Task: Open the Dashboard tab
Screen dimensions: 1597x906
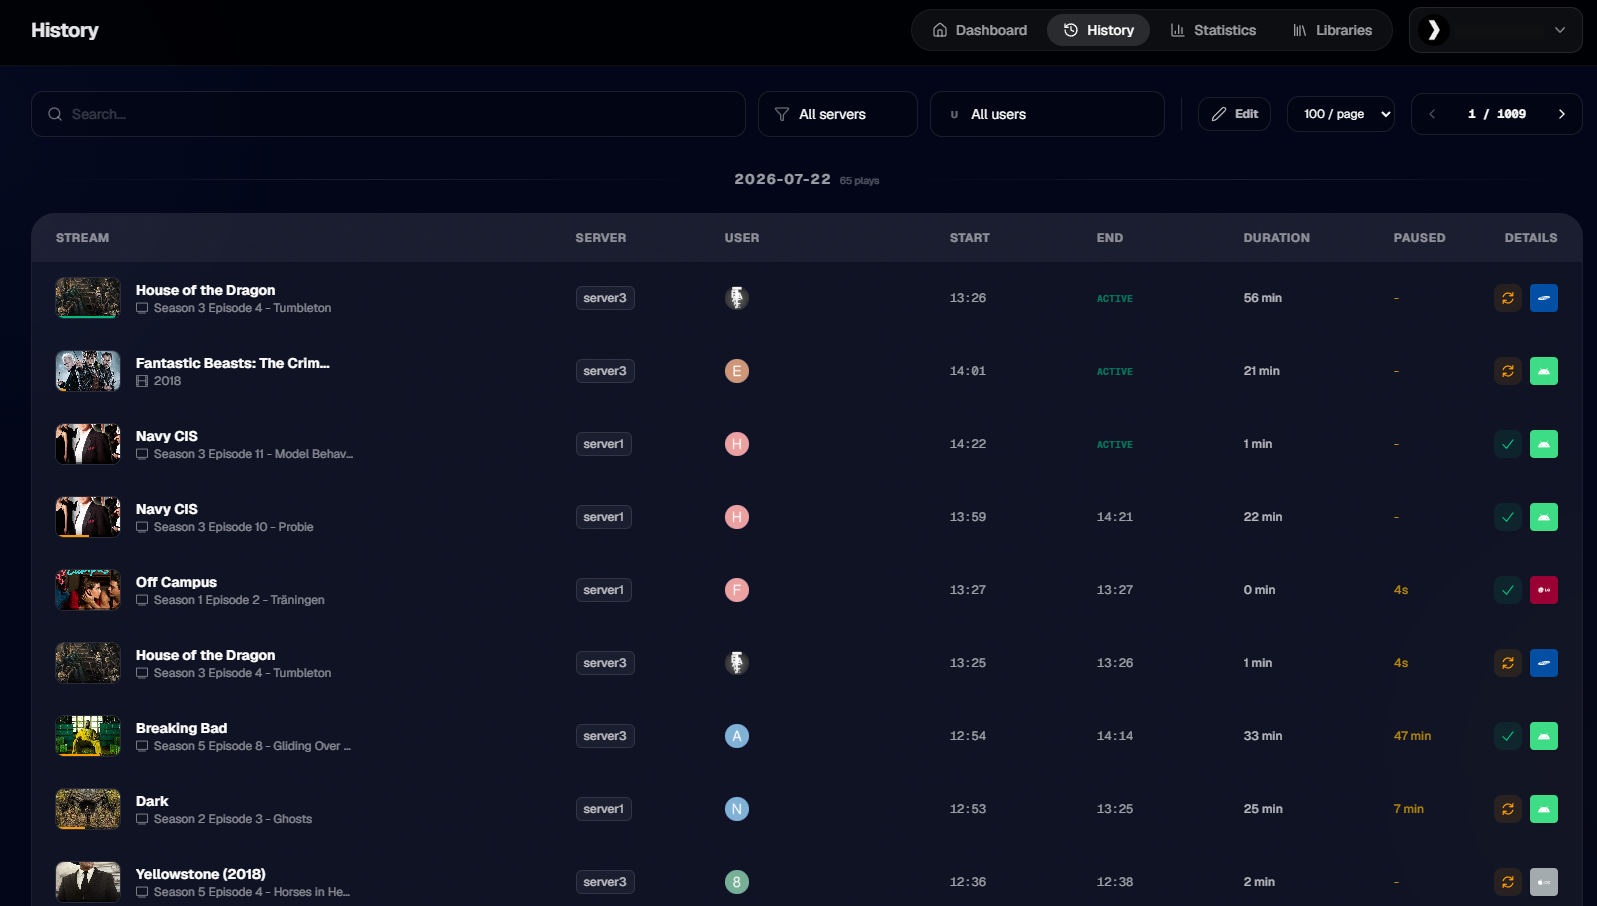Action: point(980,30)
